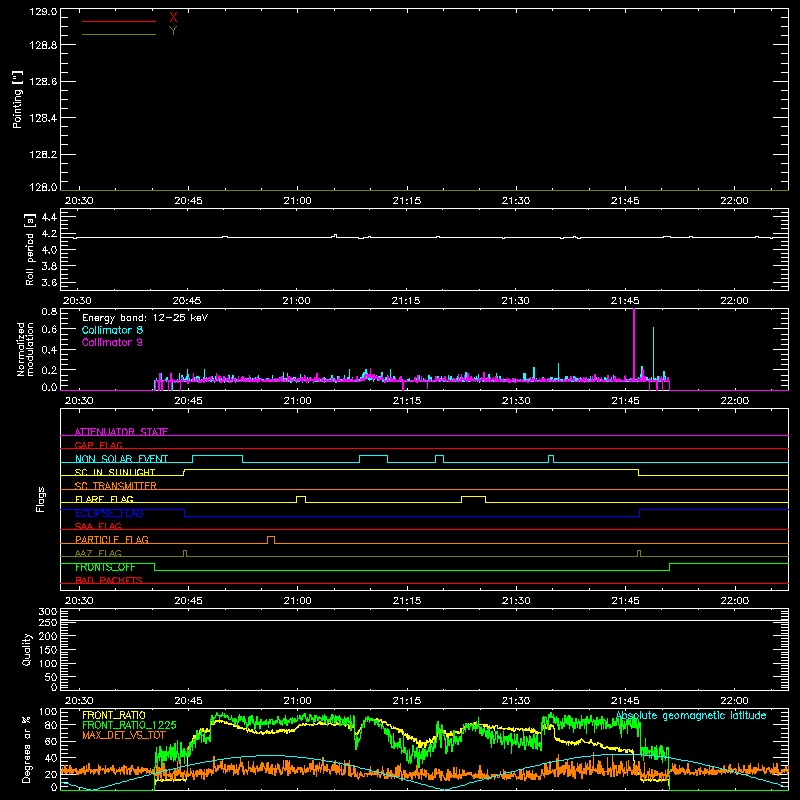Click the BAD_PACKETS flag label
The height and width of the screenshot is (800, 800).
(x=109, y=580)
